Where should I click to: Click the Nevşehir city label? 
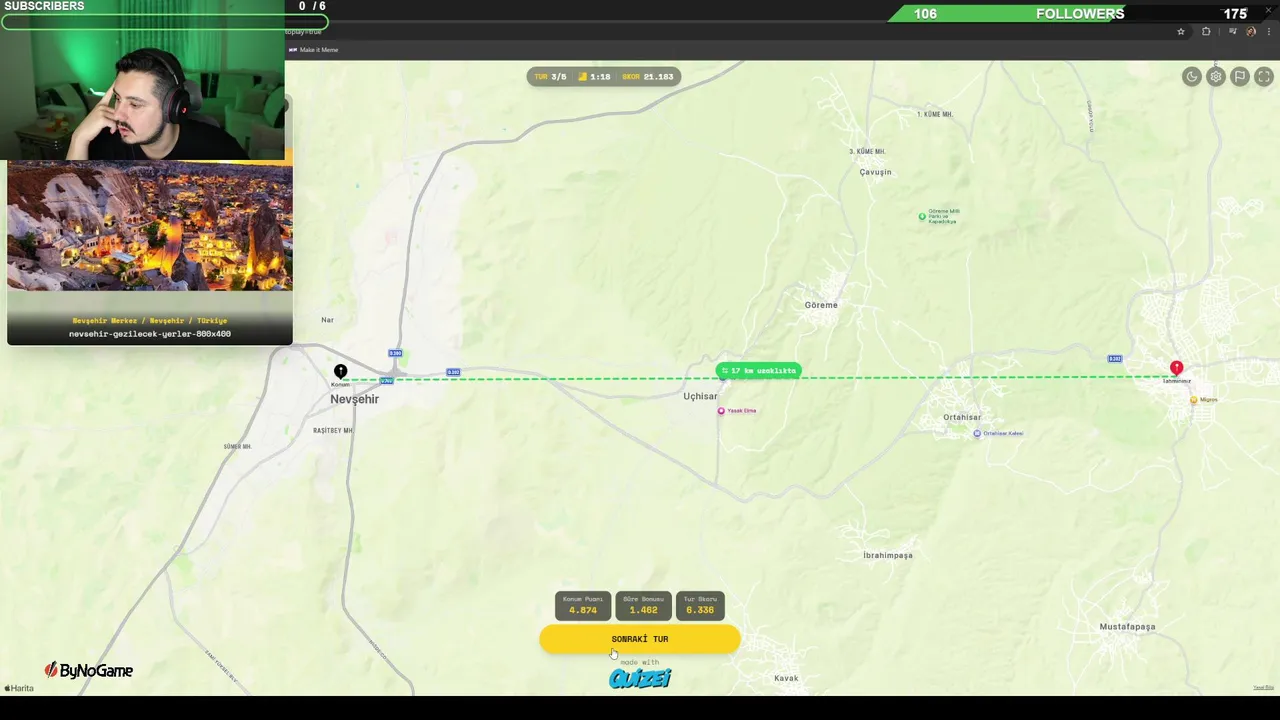click(x=354, y=399)
